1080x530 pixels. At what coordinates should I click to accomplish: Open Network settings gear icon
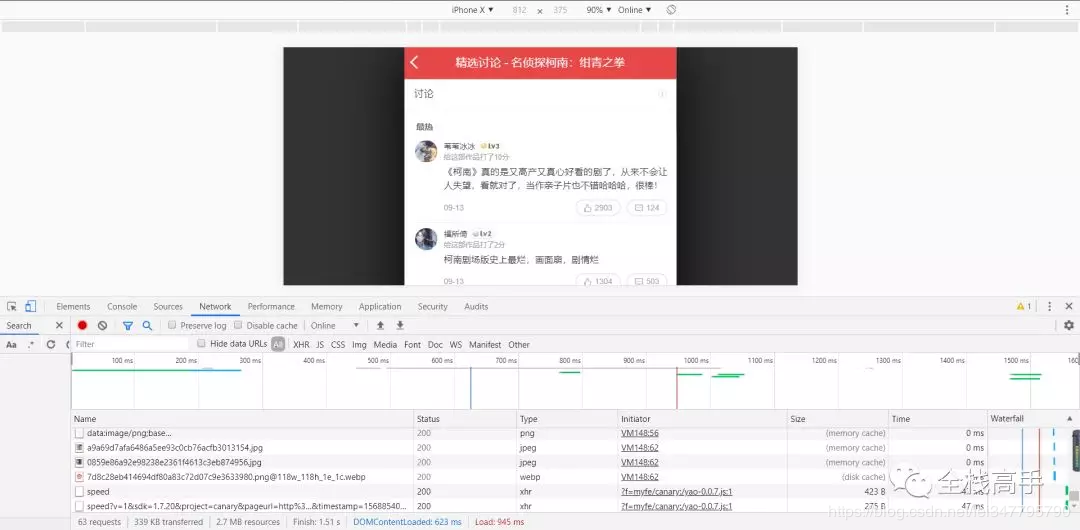coord(1068,325)
